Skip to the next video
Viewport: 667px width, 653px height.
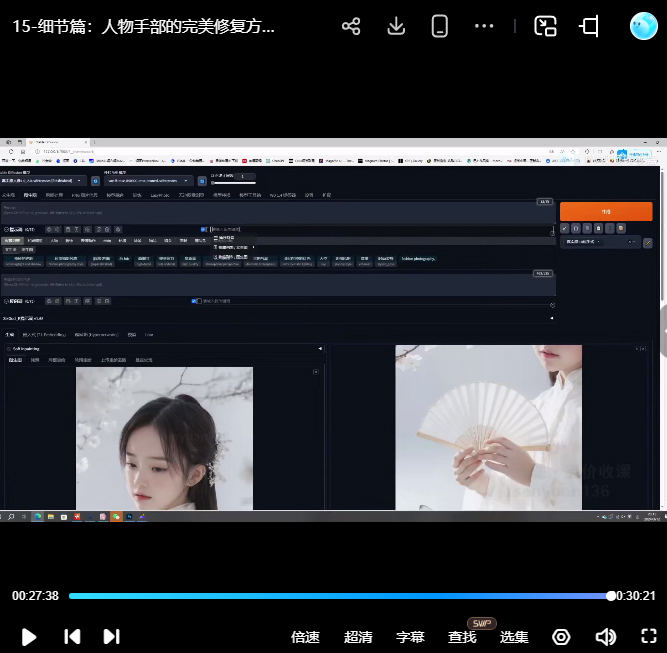(112, 636)
